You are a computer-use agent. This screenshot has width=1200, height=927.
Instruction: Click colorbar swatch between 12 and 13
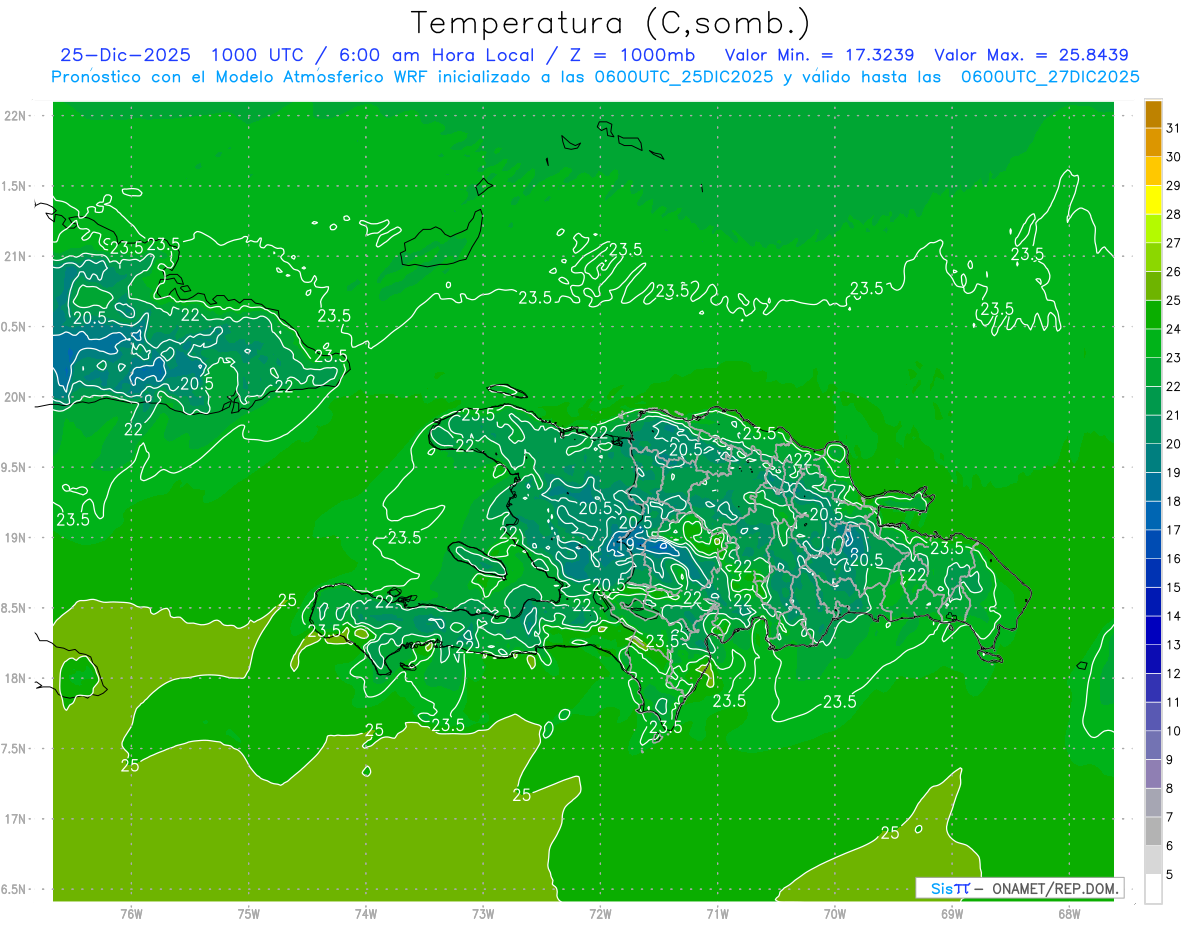pos(1153,660)
